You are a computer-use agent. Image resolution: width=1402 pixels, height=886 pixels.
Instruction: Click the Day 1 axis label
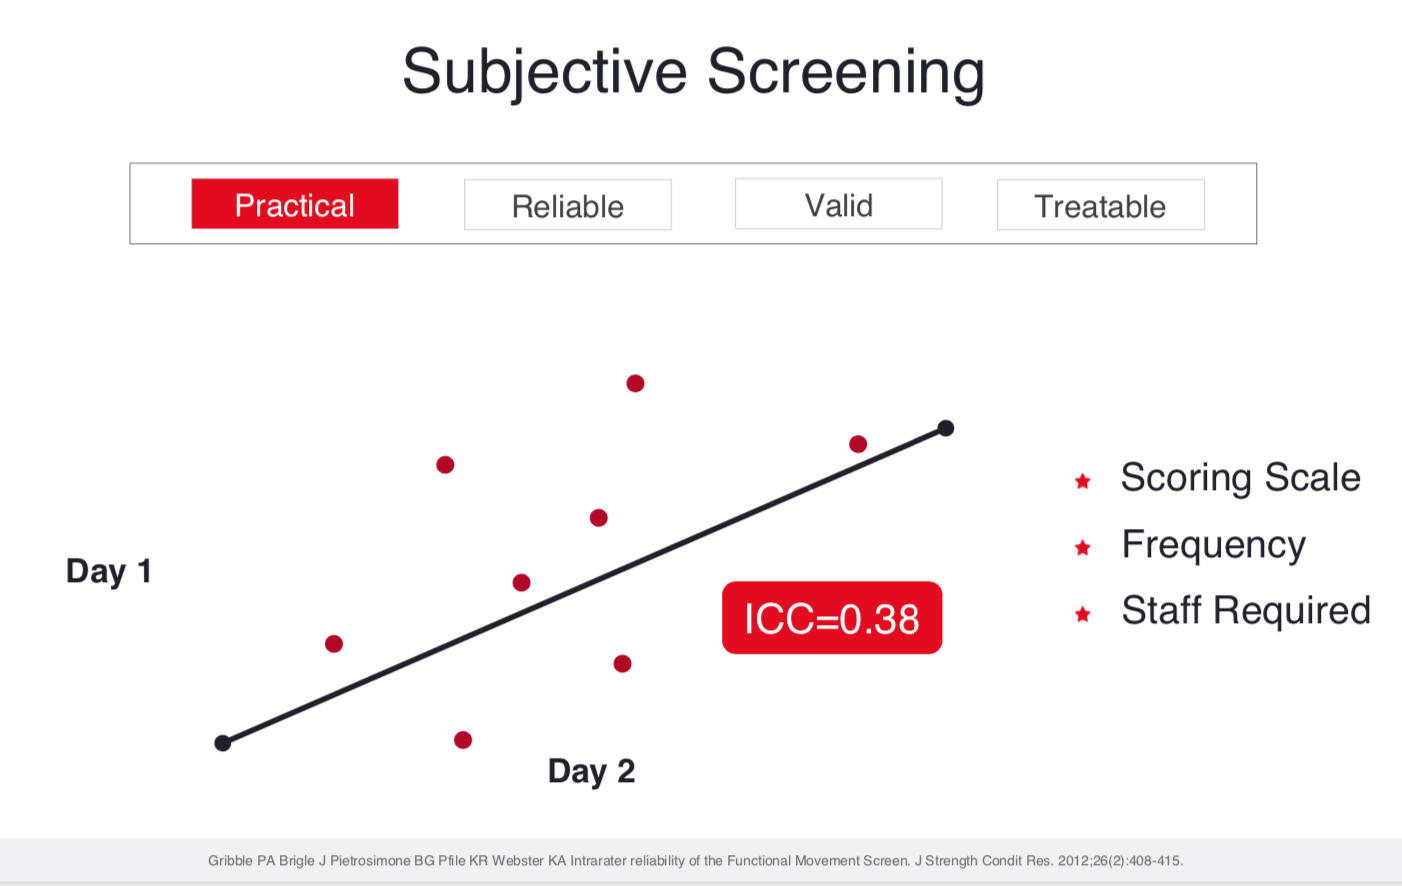[109, 571]
